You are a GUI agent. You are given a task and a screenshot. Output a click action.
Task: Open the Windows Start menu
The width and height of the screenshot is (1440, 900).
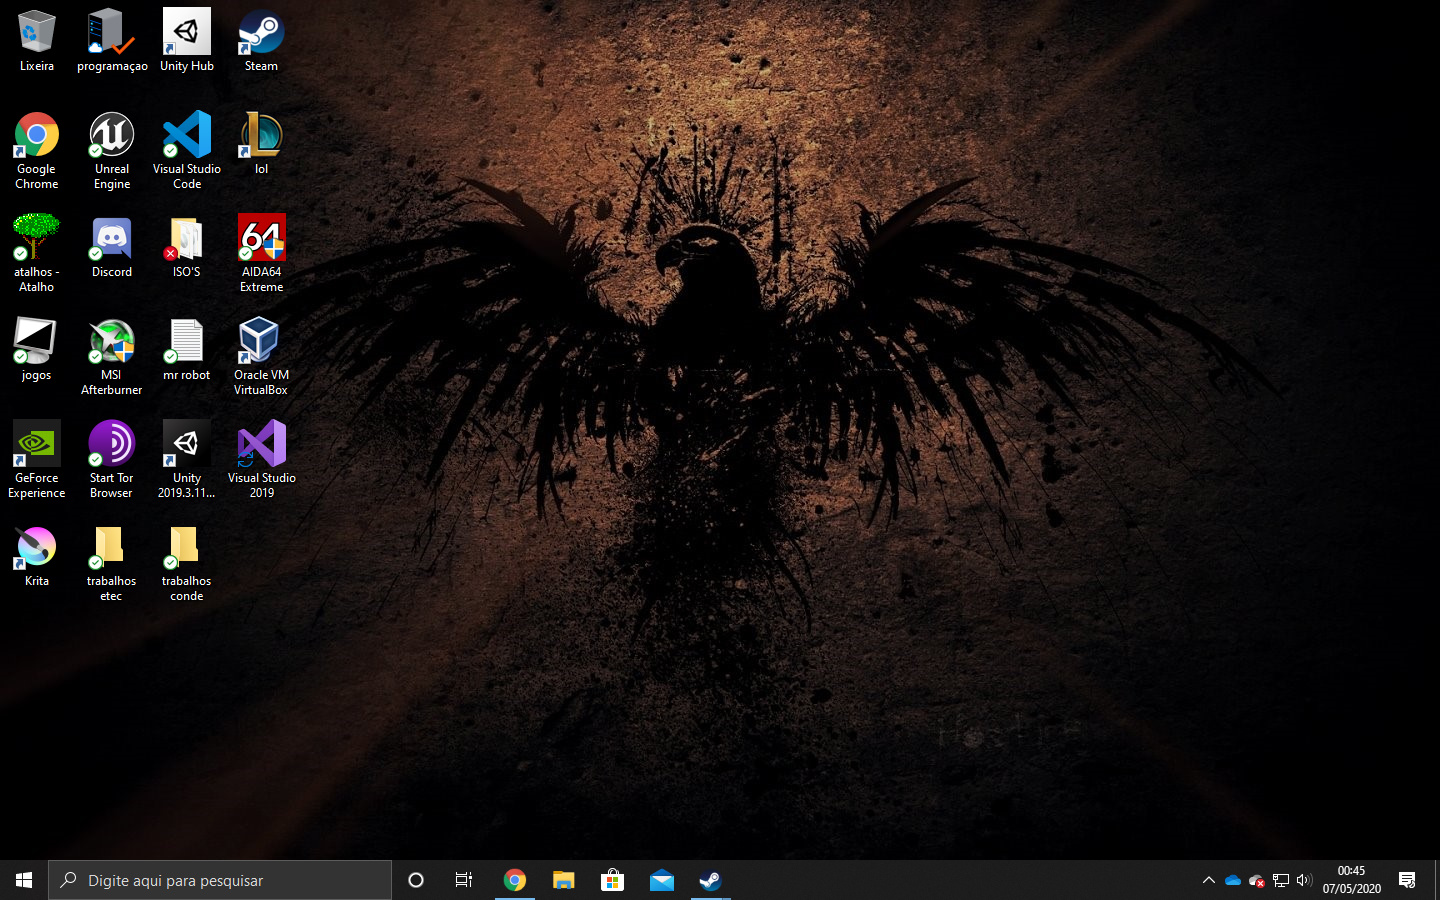tap(24, 880)
